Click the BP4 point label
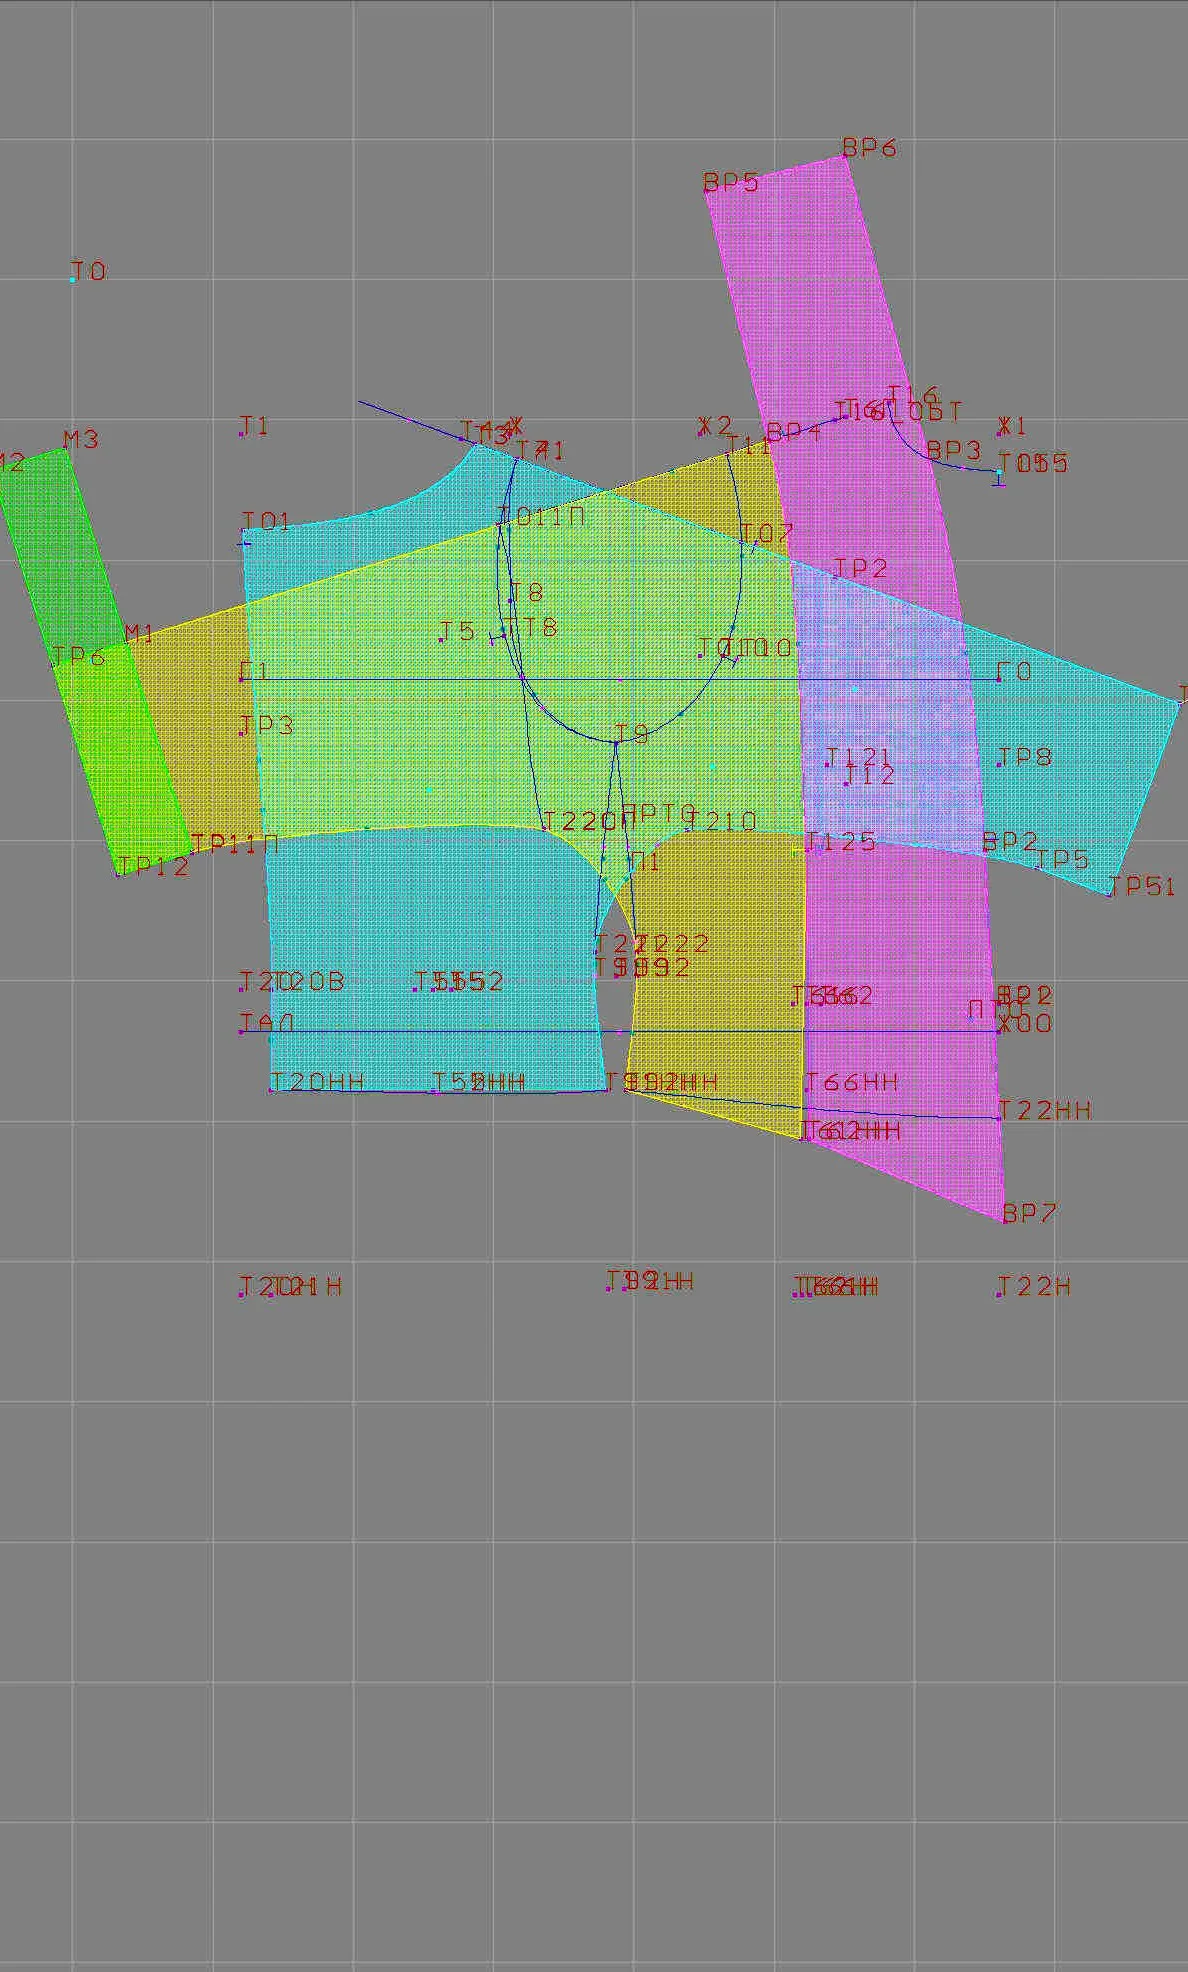This screenshot has width=1188, height=1972. pyautogui.click(x=794, y=433)
